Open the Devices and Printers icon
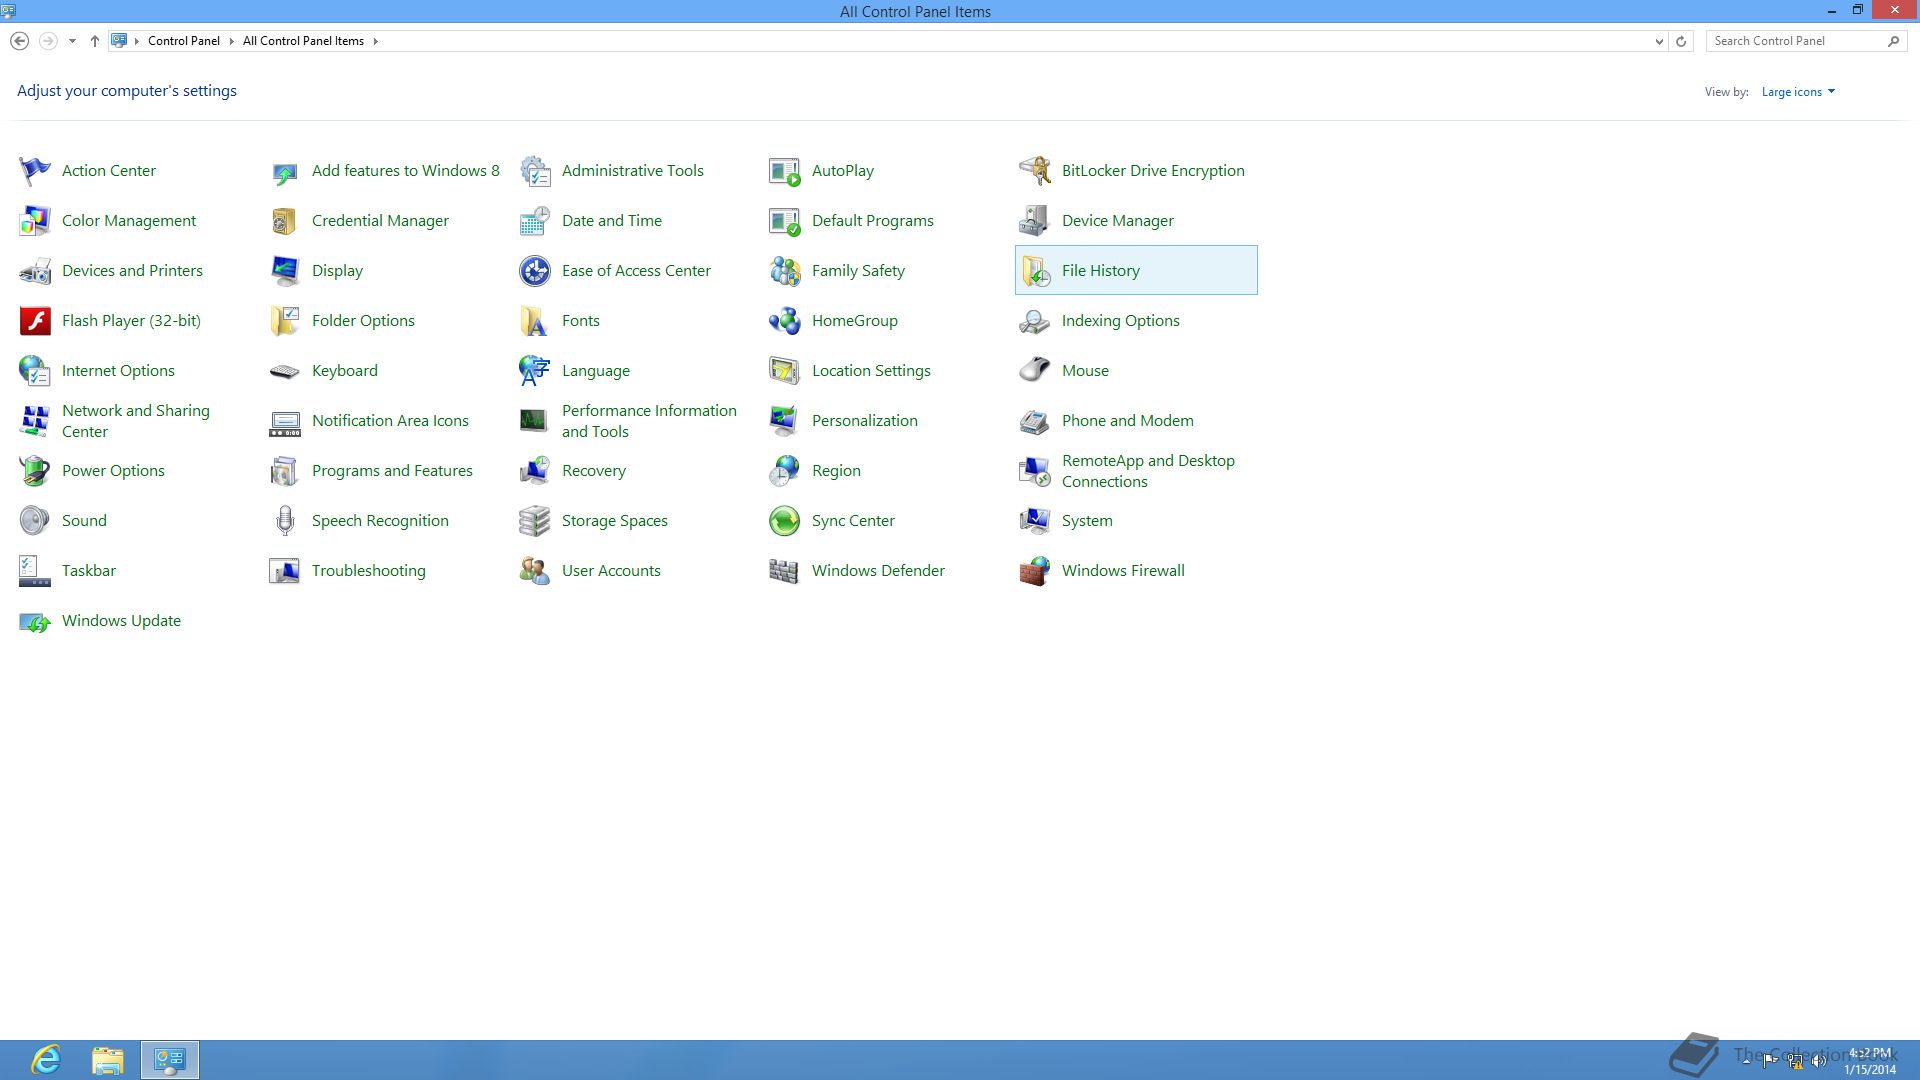The width and height of the screenshot is (1920, 1080). 35,271
